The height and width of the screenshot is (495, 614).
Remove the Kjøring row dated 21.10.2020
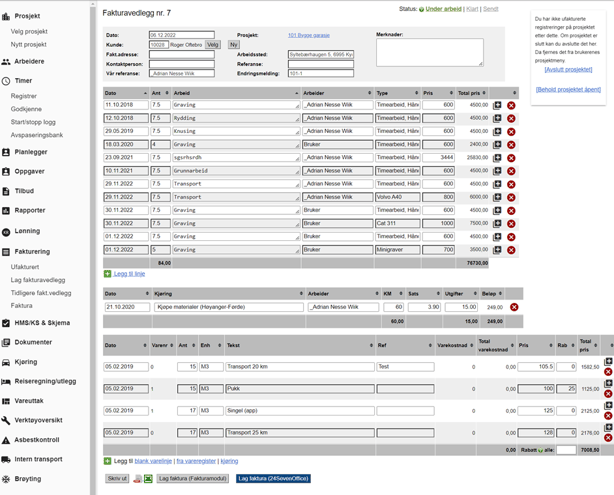(514, 307)
